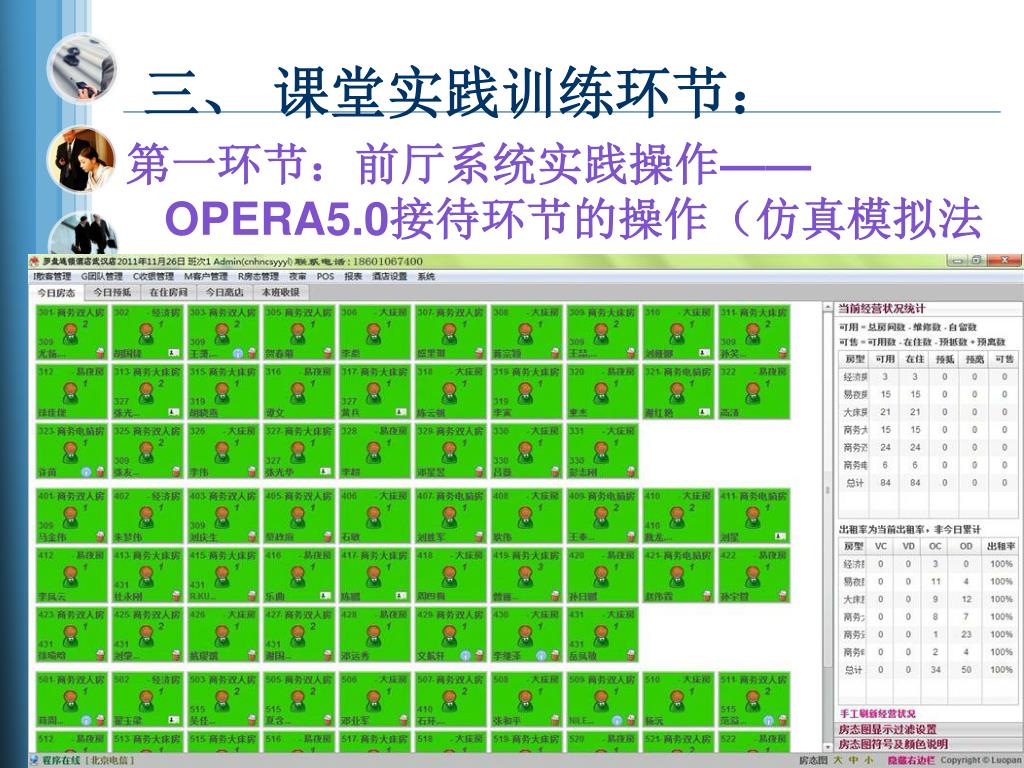Click the OD column header
Viewport: 1024px width, 768px height.
[x=966, y=546]
